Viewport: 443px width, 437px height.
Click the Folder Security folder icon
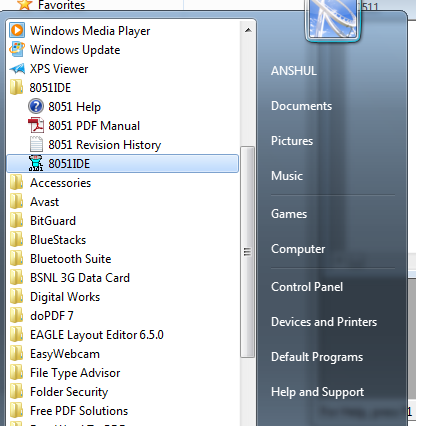pyautogui.click(x=16, y=391)
